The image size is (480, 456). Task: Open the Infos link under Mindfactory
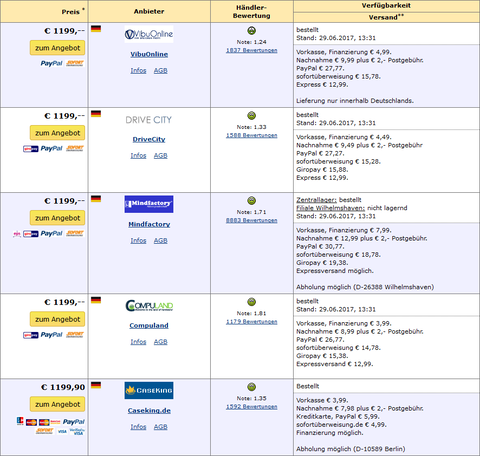138,241
